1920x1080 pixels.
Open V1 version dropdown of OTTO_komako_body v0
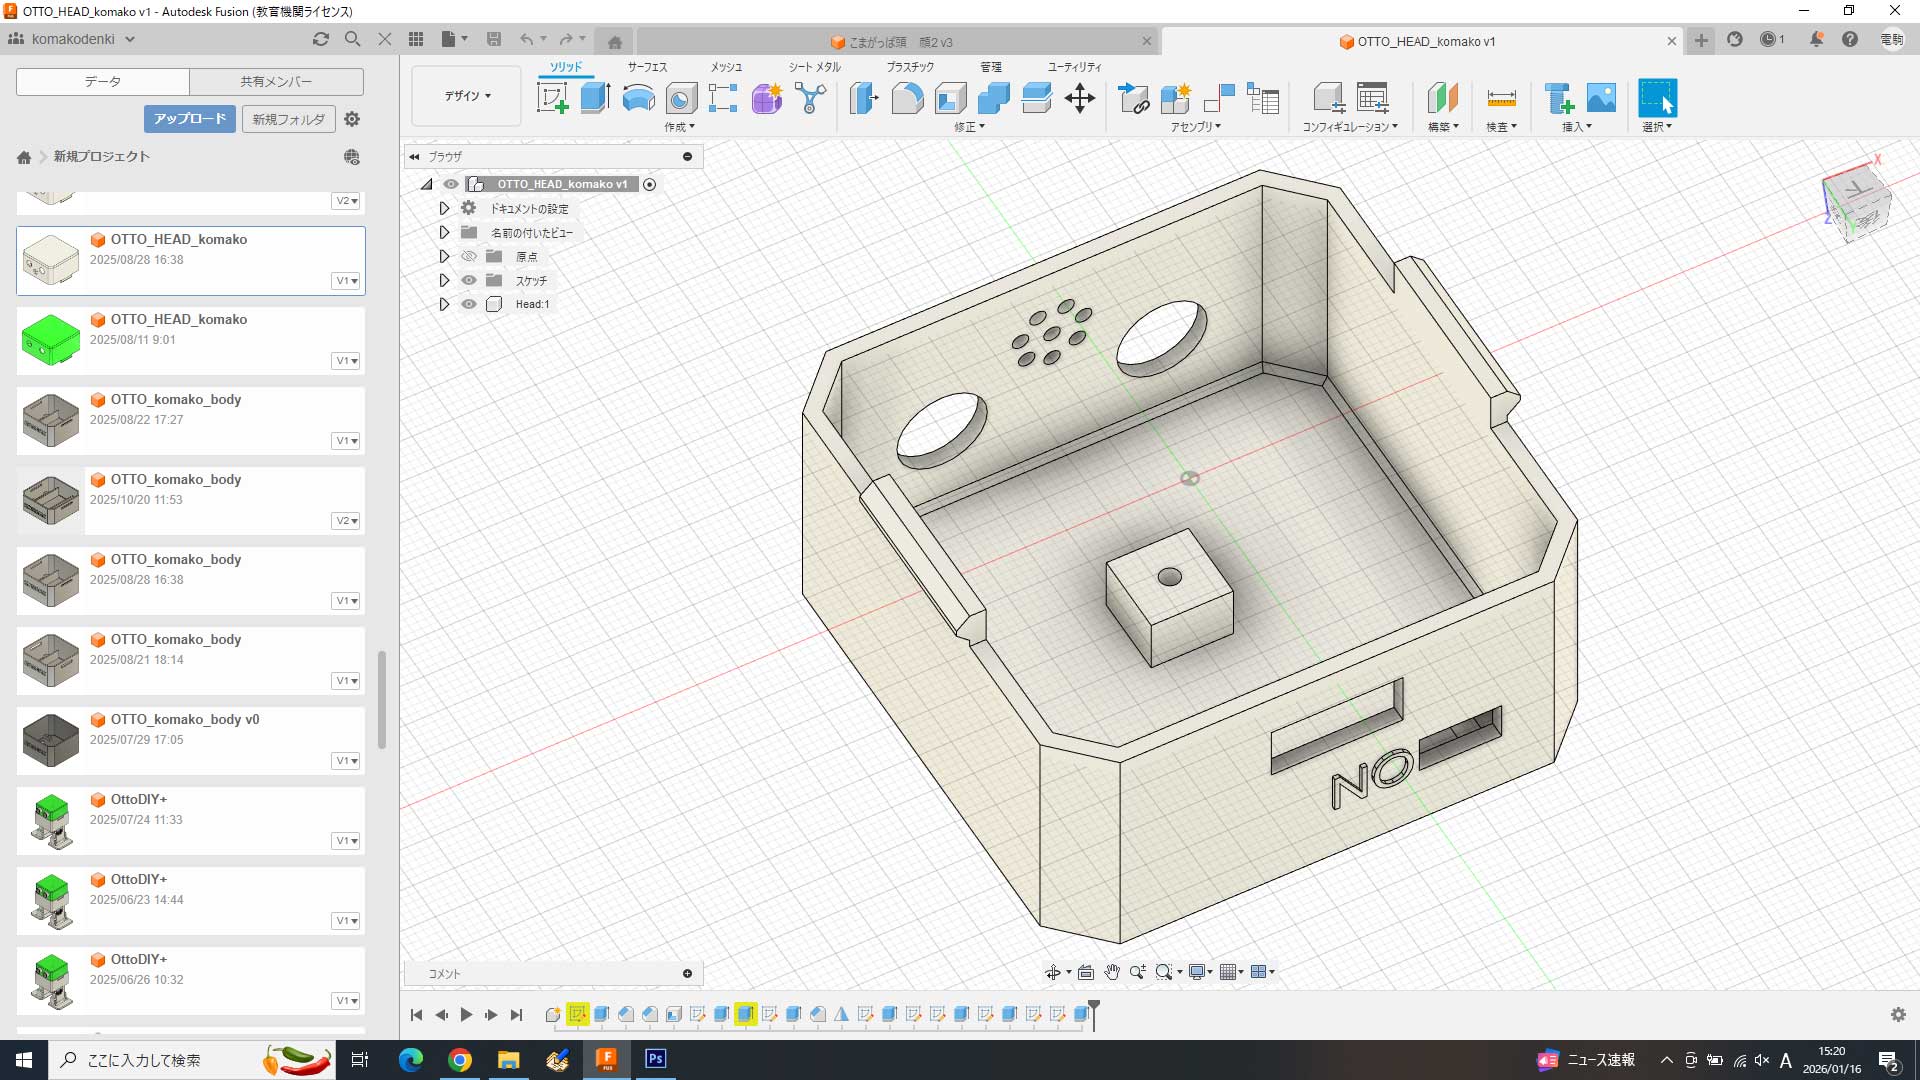[346, 761]
